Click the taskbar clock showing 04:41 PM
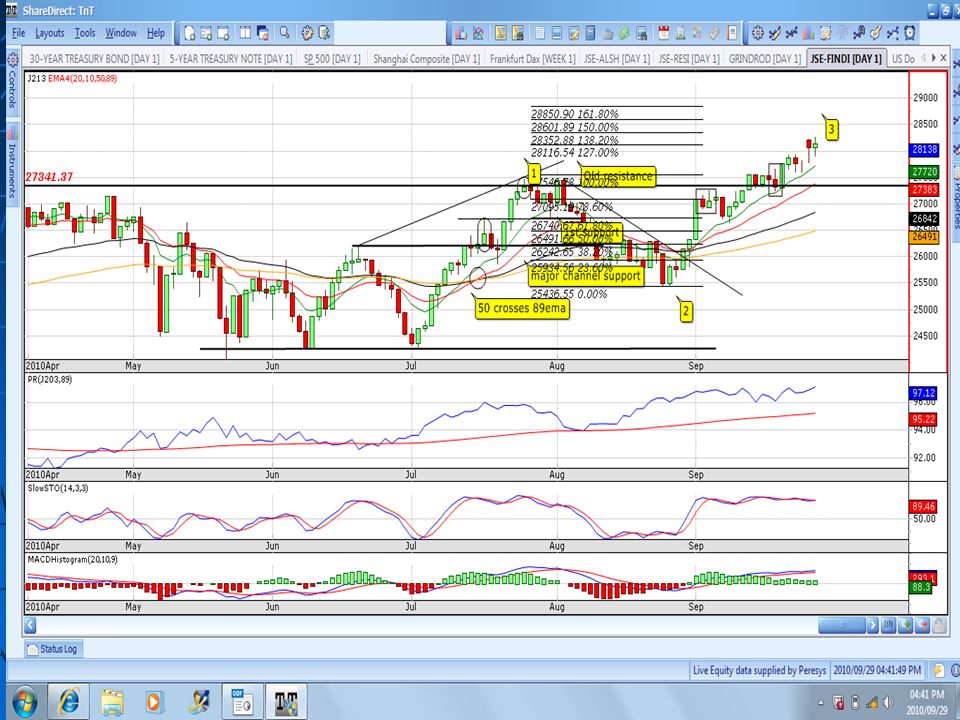 point(927,702)
